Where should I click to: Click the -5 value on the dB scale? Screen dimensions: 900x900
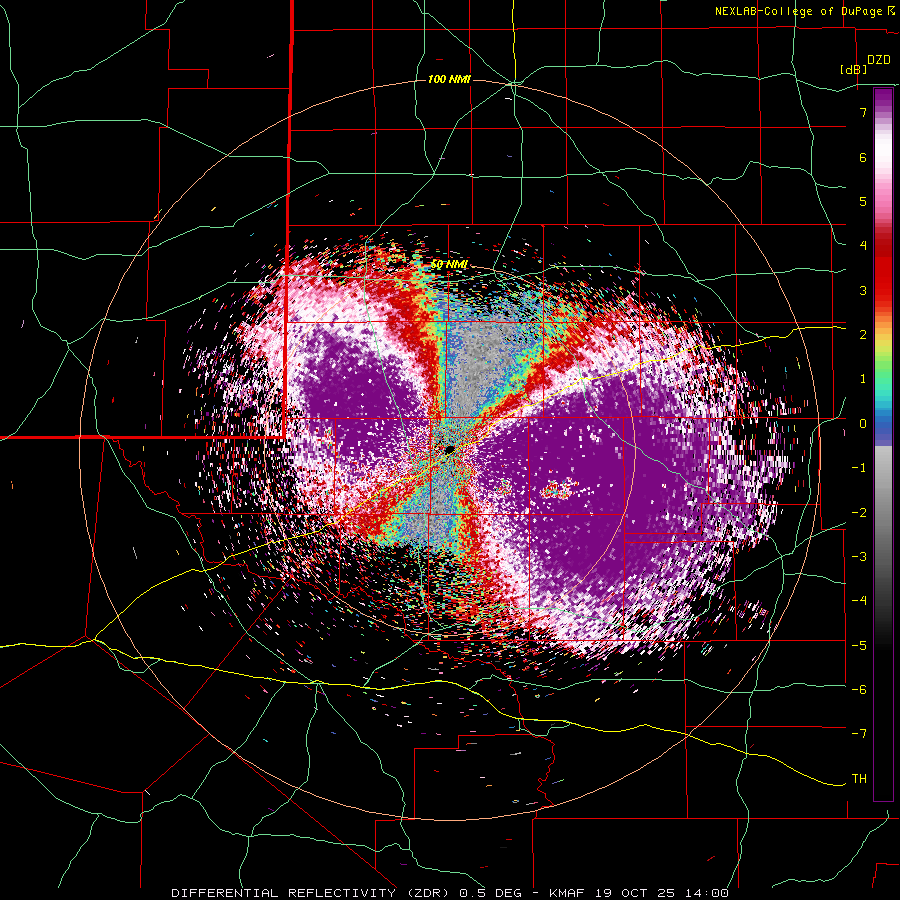click(859, 645)
